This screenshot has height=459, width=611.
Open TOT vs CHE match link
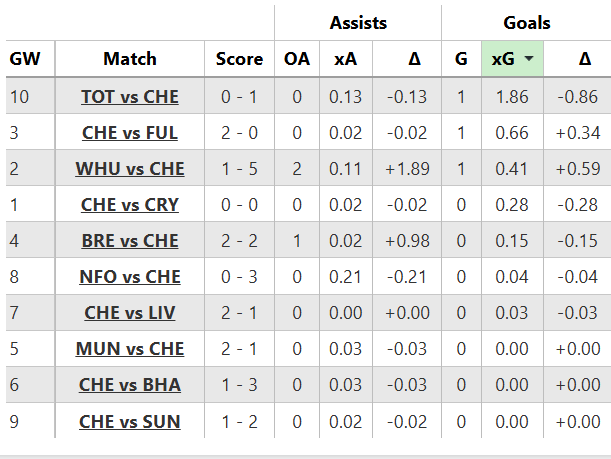click(130, 97)
